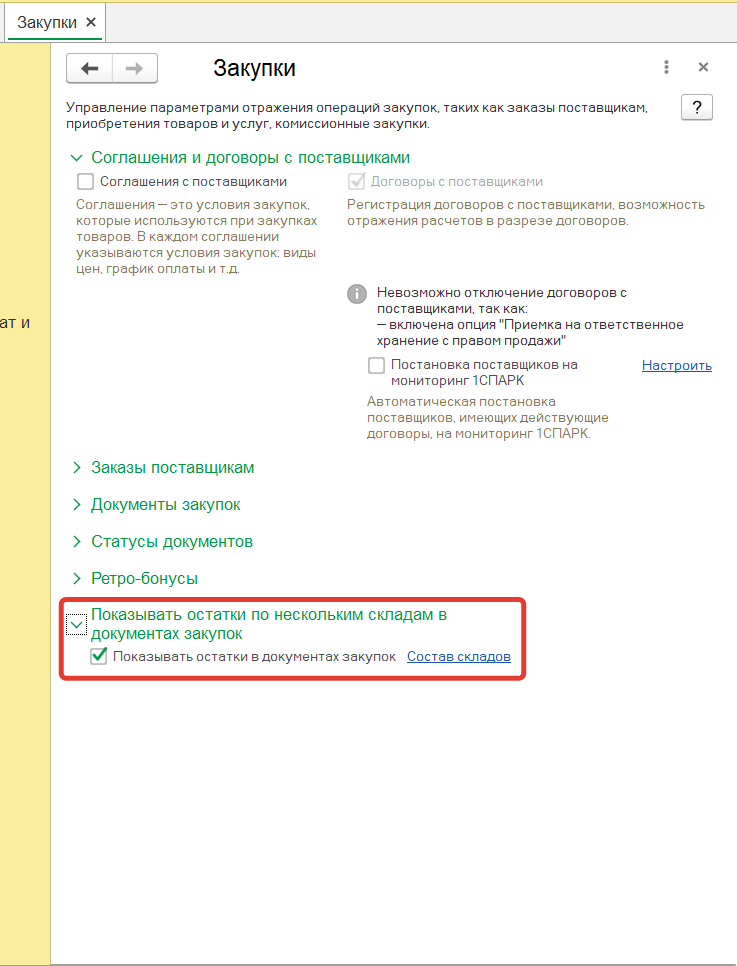
Task: Open the three-dot more actions menu
Action: [x=666, y=67]
